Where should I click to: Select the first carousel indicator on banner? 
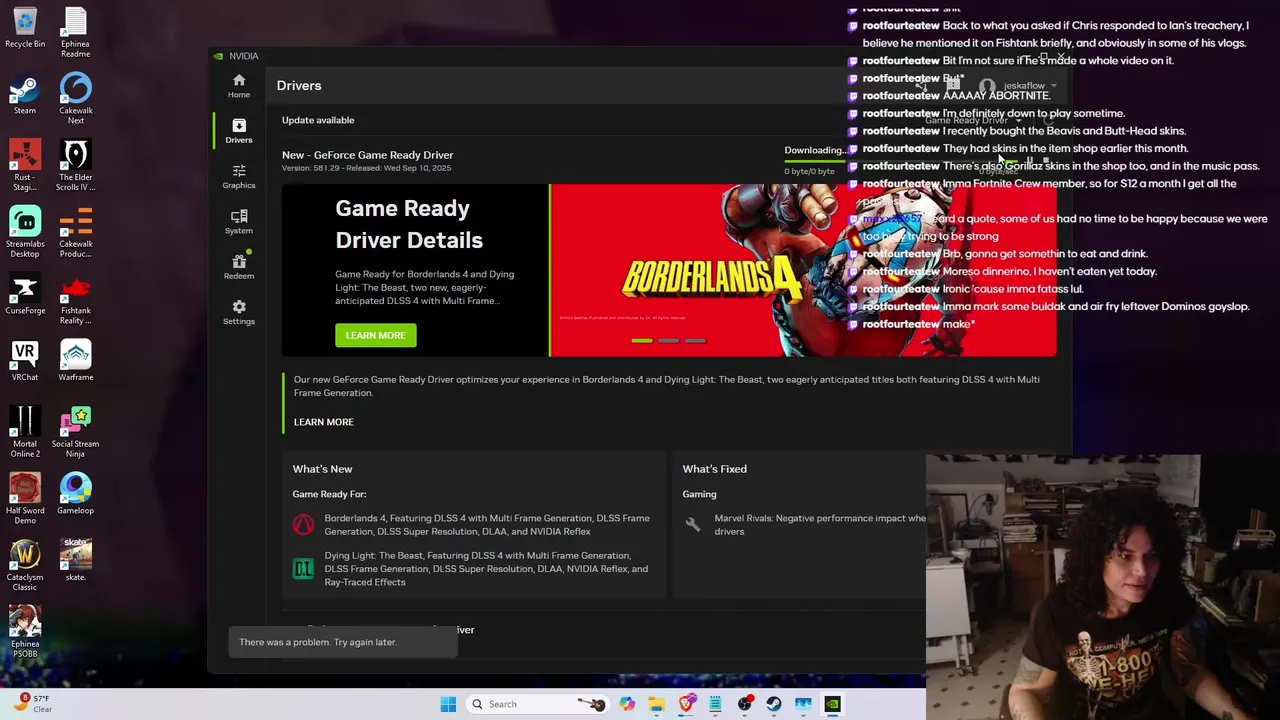point(641,341)
